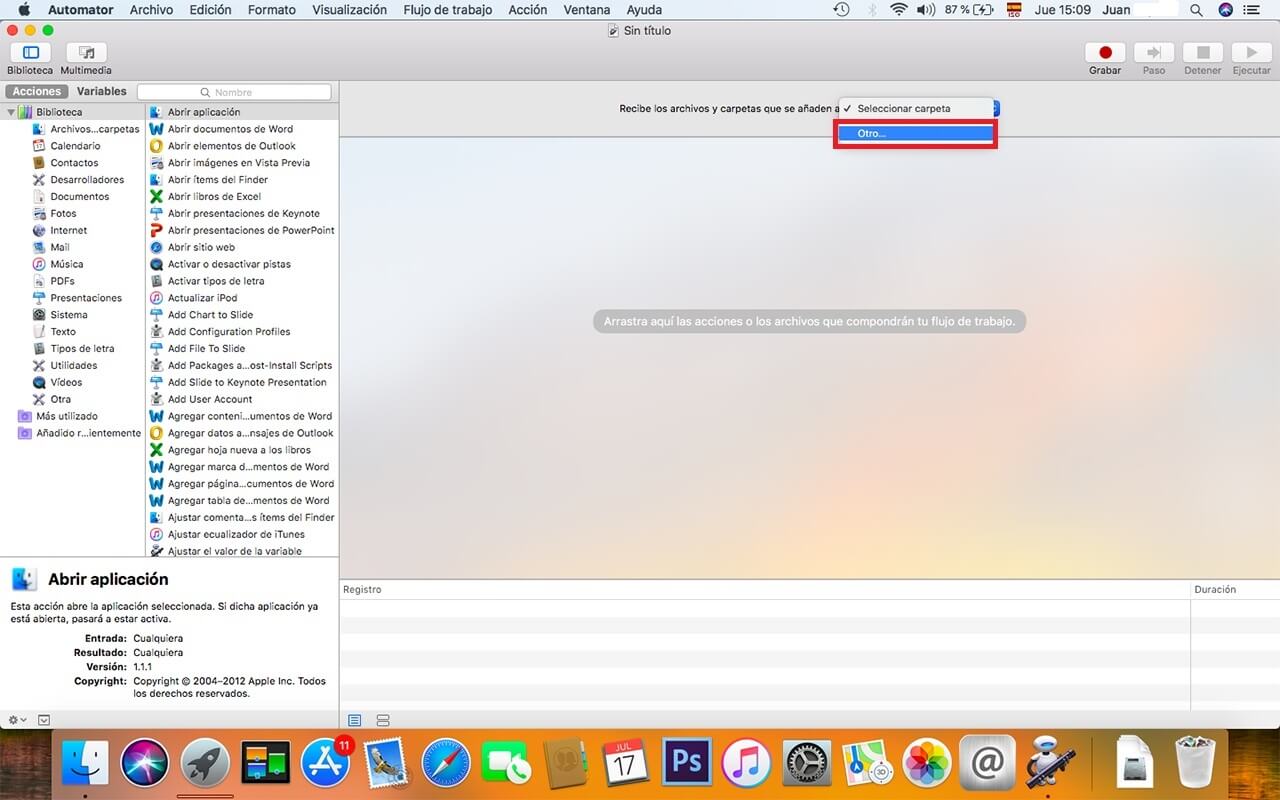Open the Multimedia browser button

coord(86,52)
